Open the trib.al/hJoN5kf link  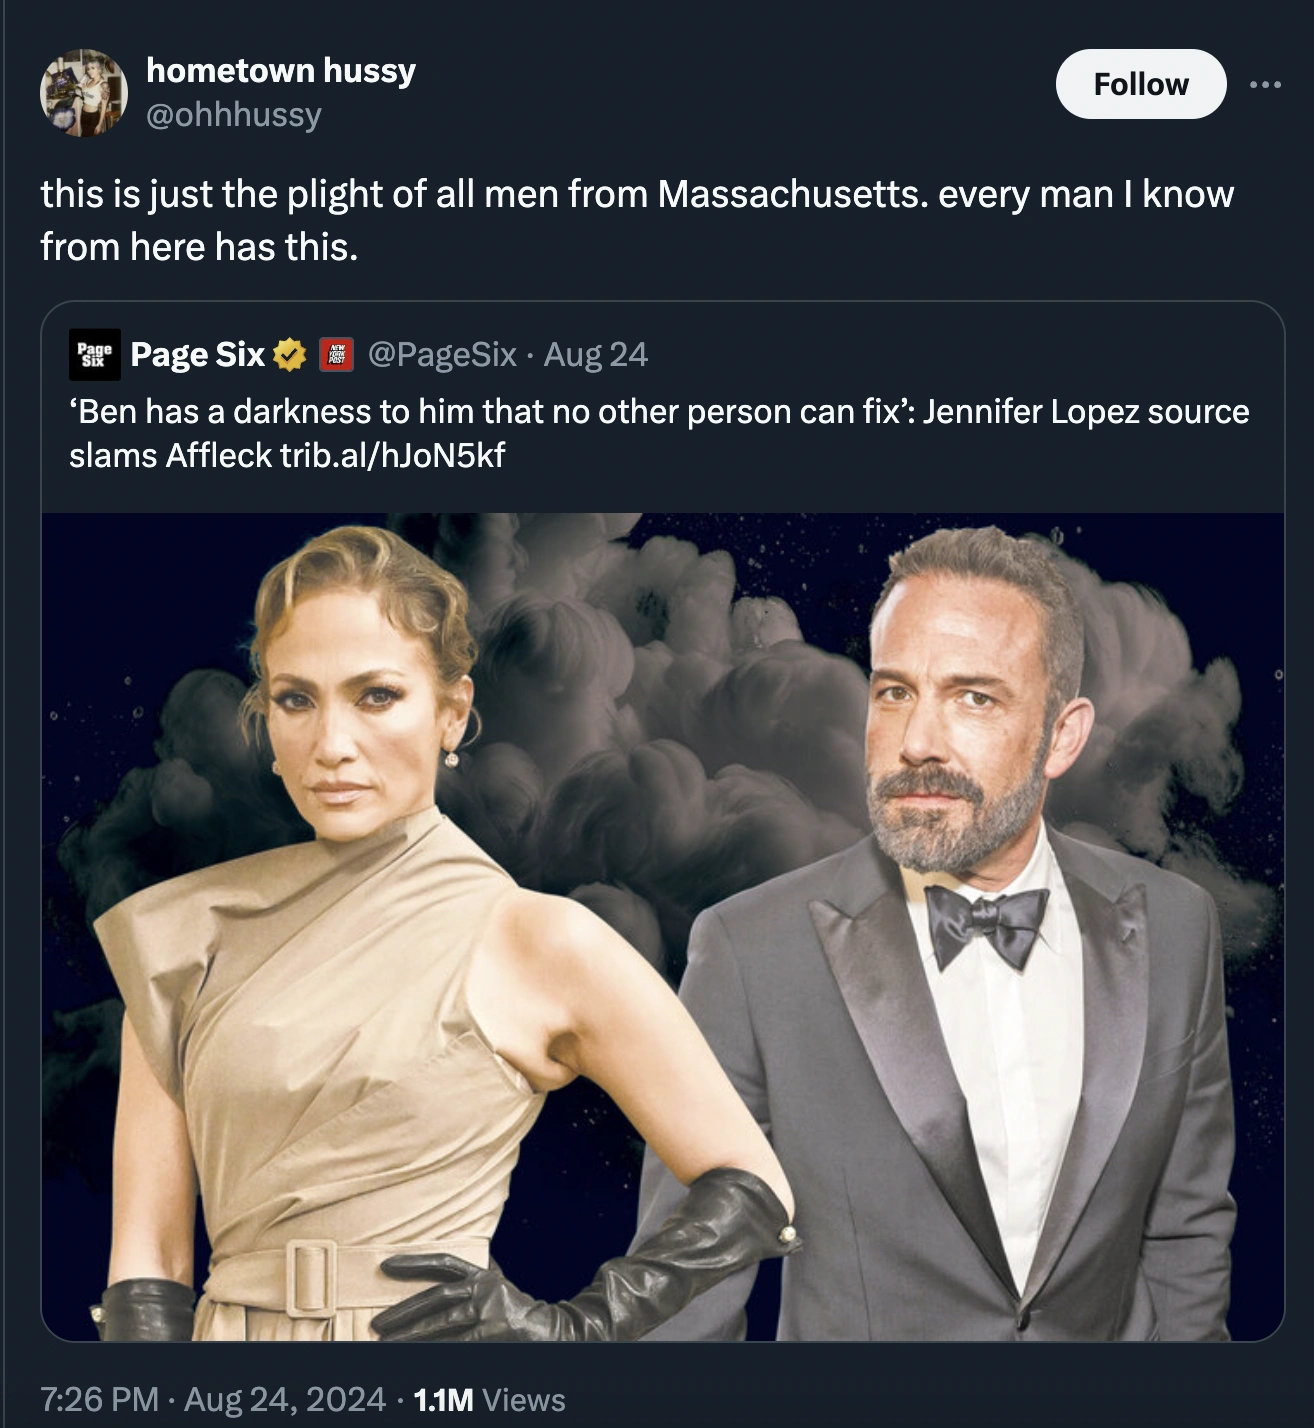tap(392, 456)
